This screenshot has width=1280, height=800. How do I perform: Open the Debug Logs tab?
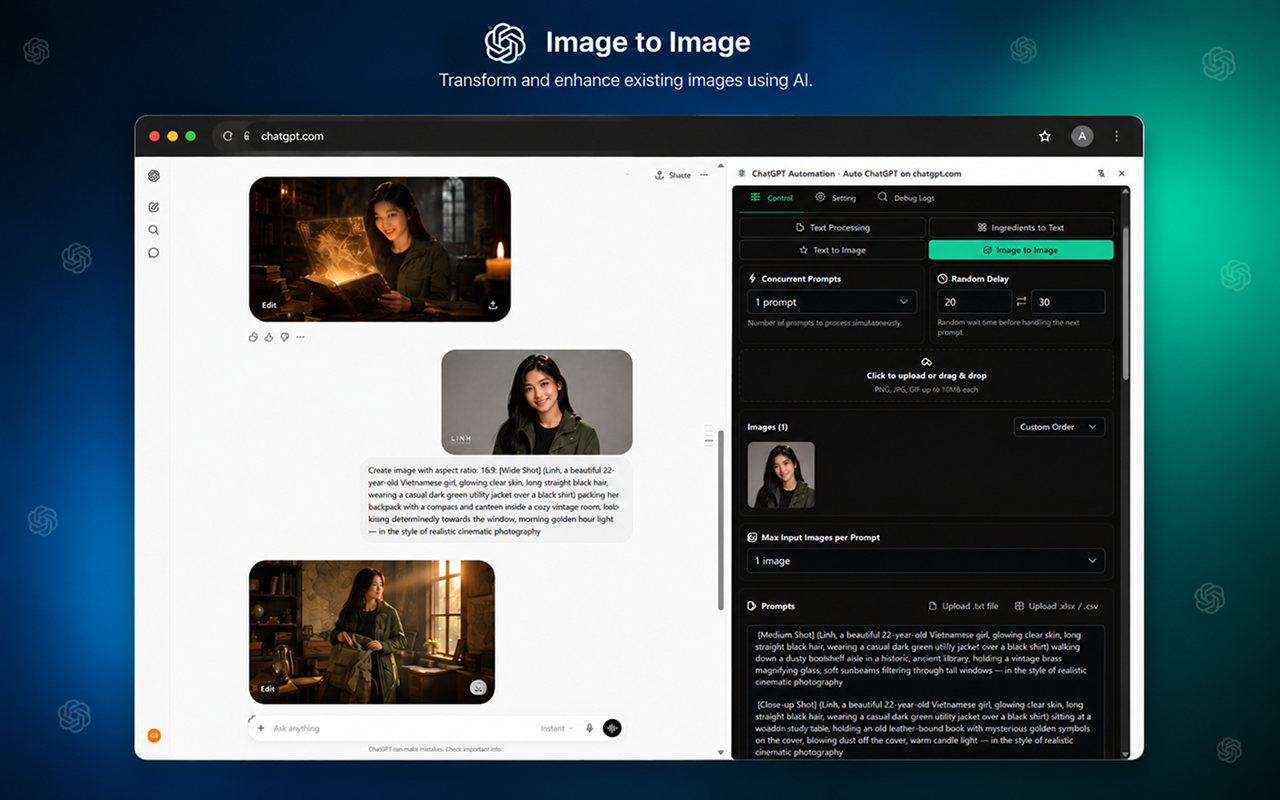click(906, 198)
